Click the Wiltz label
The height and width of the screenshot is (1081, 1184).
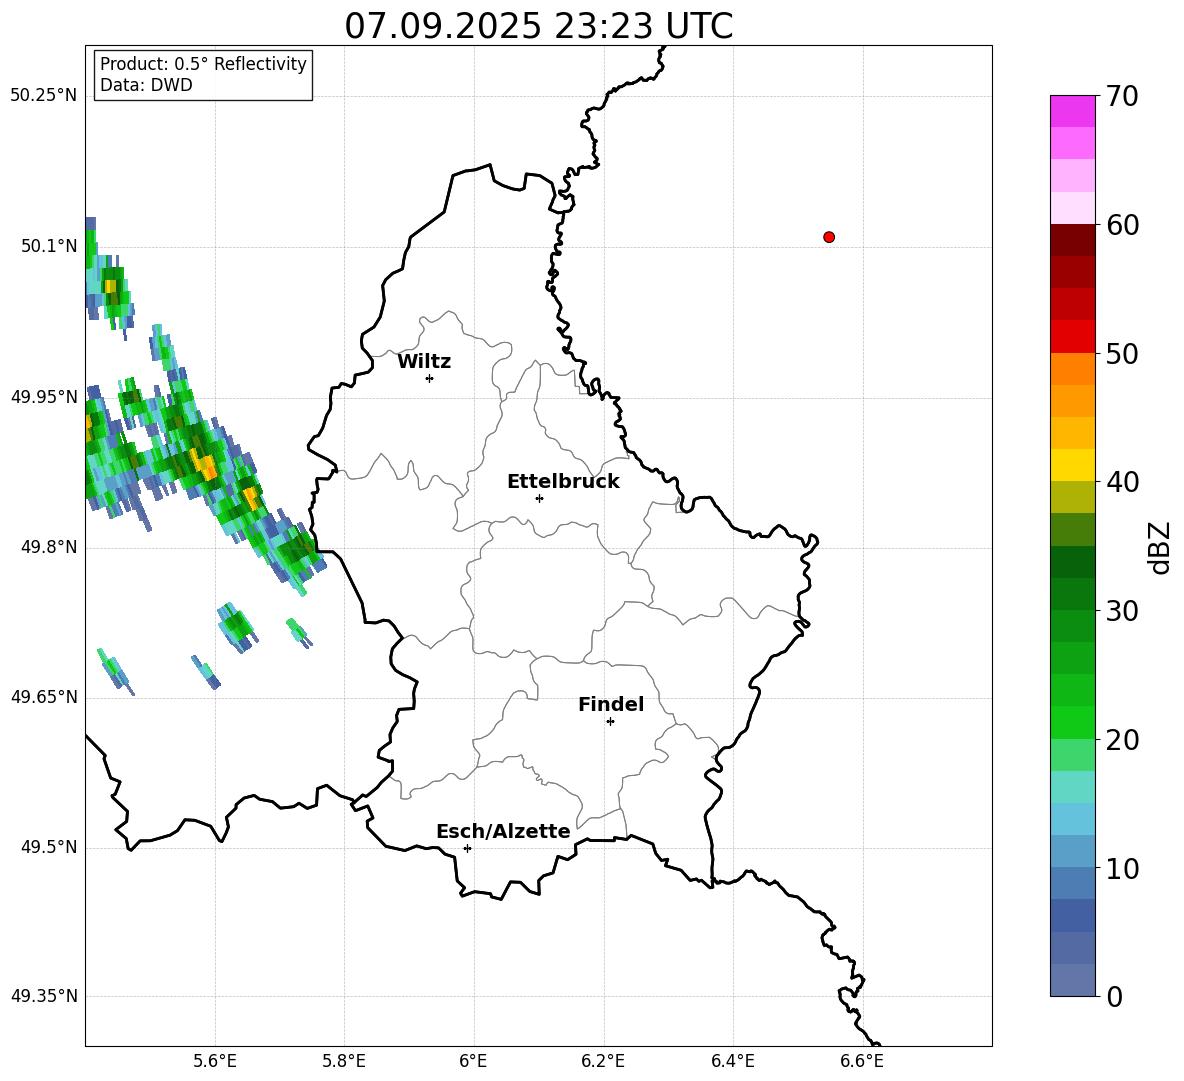click(424, 362)
